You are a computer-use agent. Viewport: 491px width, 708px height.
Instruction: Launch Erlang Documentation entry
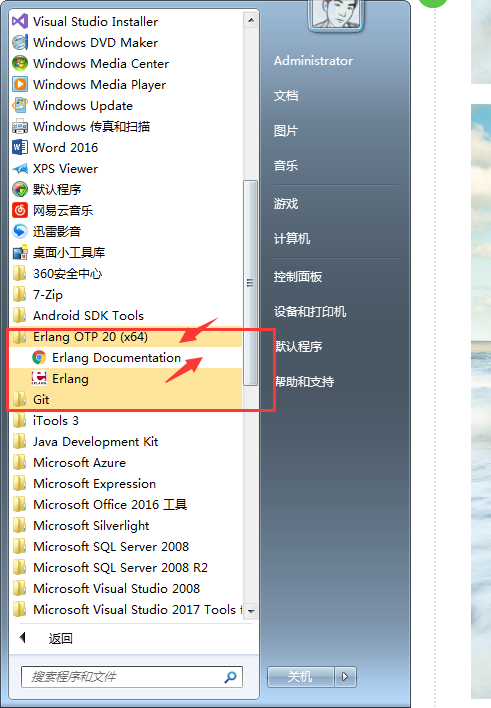point(125,358)
